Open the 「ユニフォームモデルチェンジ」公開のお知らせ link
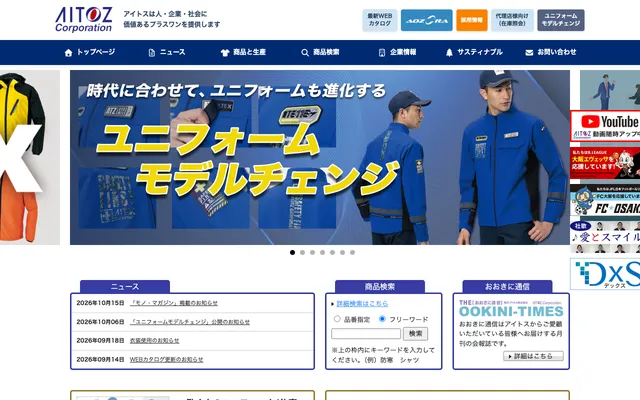Screen dimensions: 640x400 click(190, 322)
